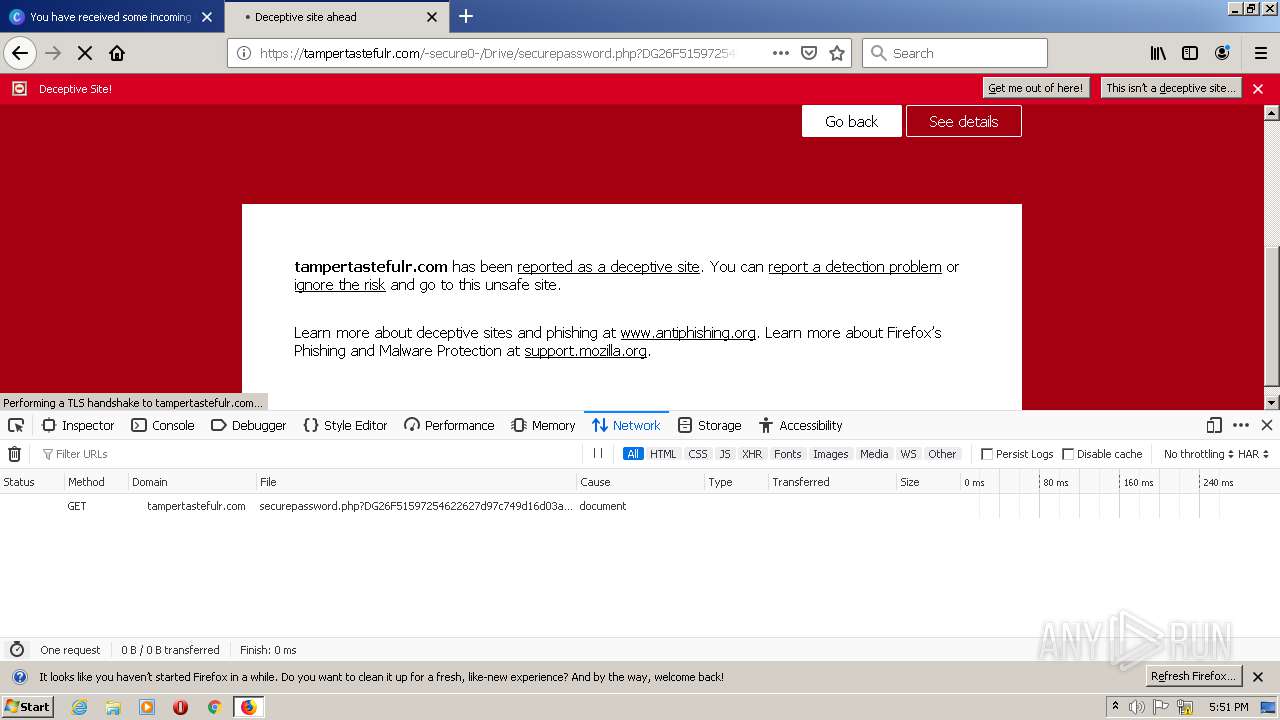1280x720 pixels.
Task: Bookmark this page with the star icon
Action: (x=837, y=53)
